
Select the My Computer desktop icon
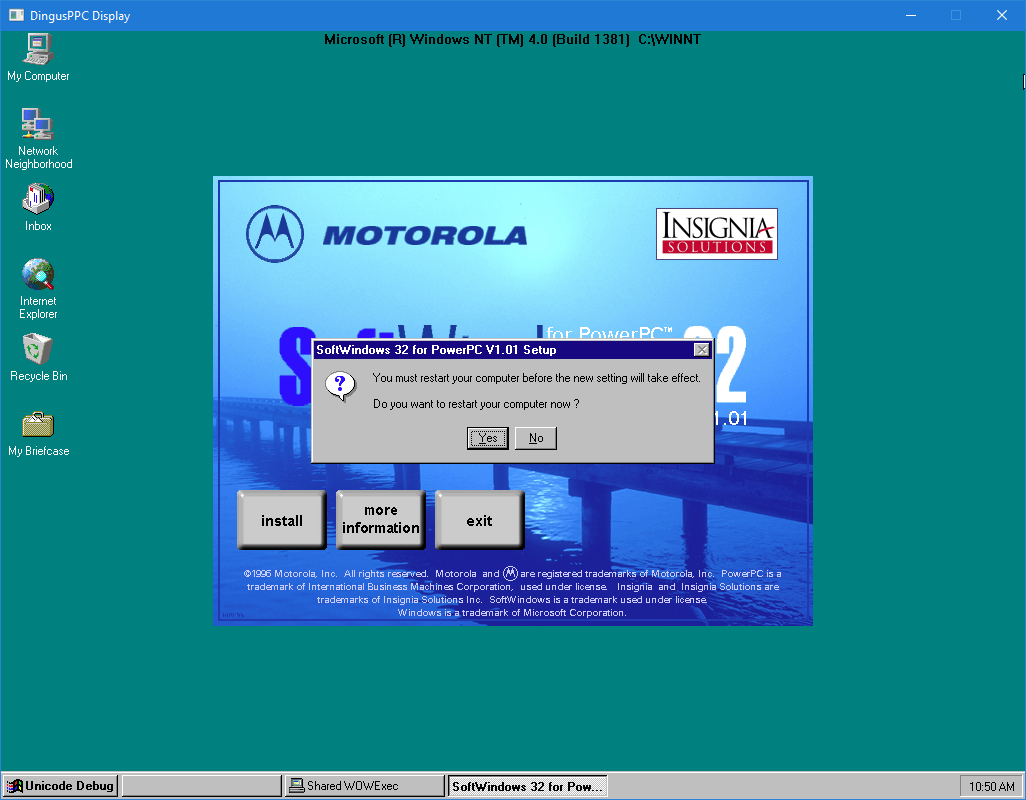[x=38, y=58]
